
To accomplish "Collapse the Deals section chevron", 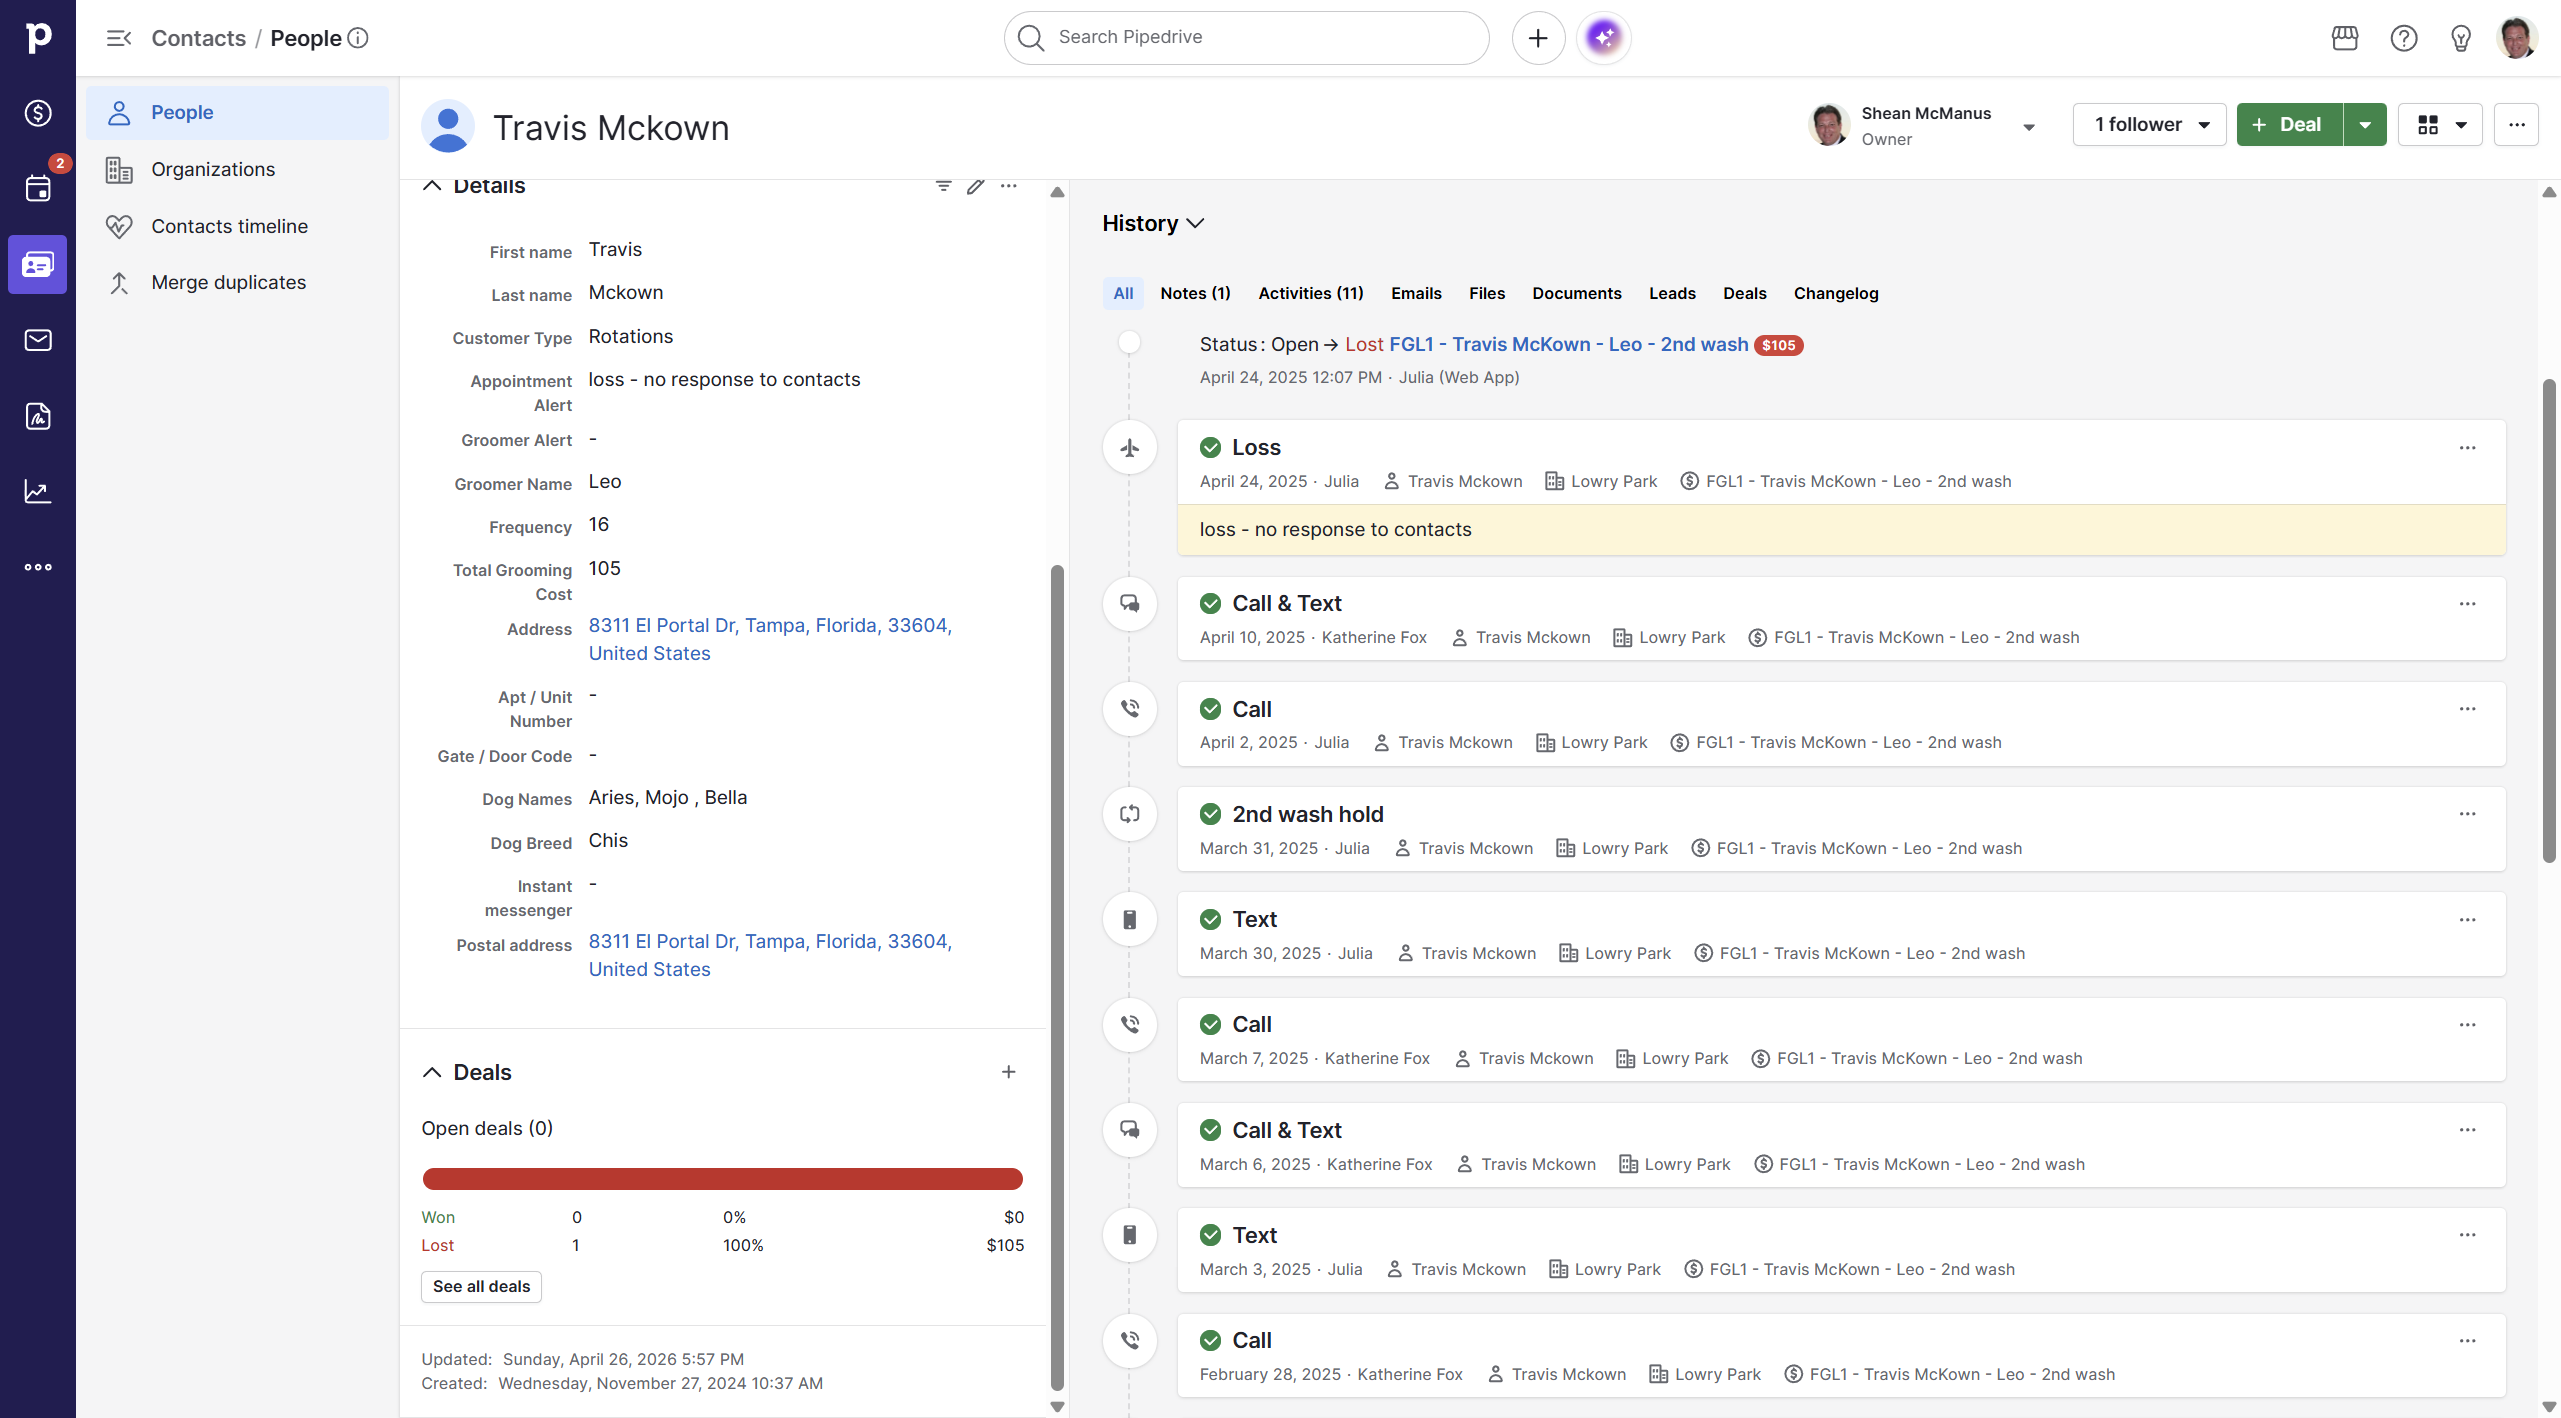I will coord(432,1072).
